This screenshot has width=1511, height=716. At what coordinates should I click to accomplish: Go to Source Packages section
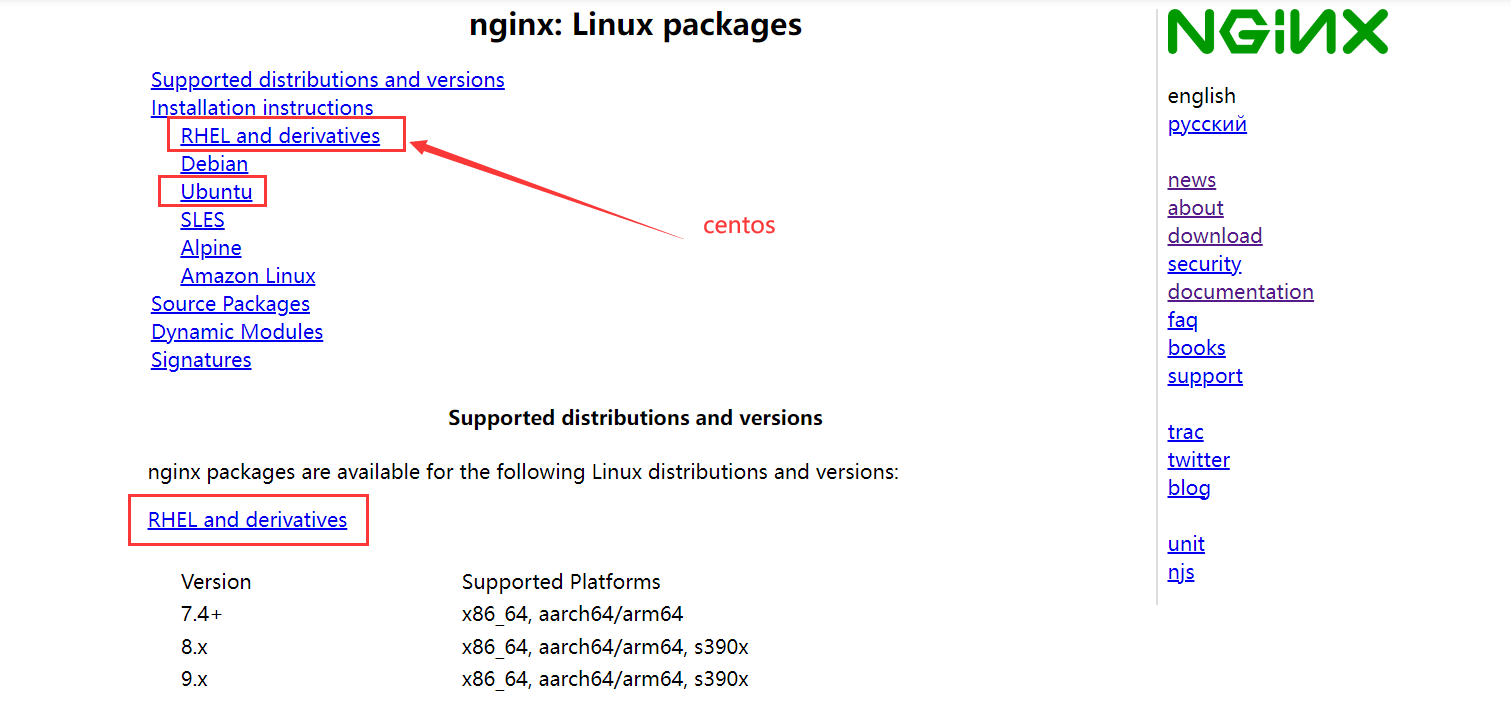point(230,304)
